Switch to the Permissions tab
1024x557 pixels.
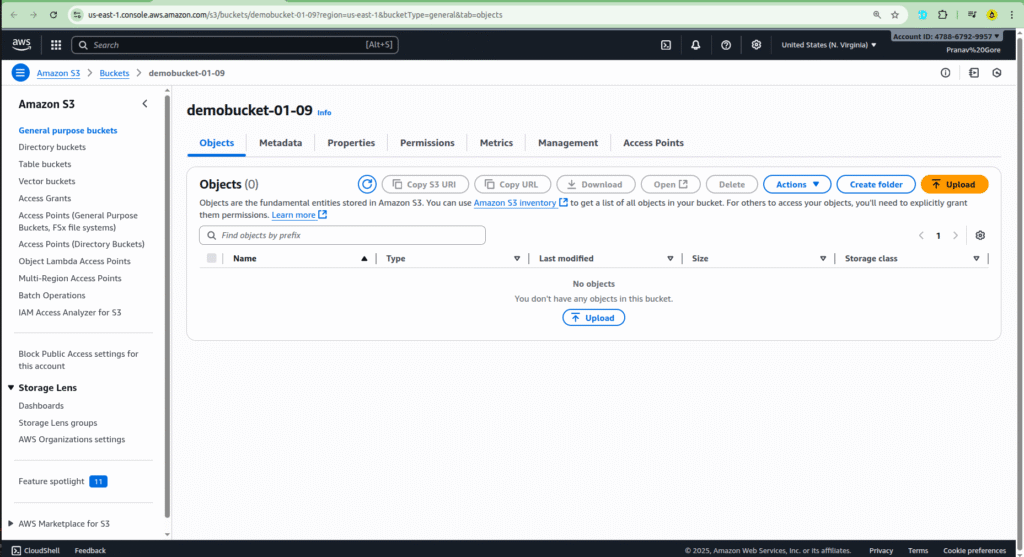click(x=427, y=143)
